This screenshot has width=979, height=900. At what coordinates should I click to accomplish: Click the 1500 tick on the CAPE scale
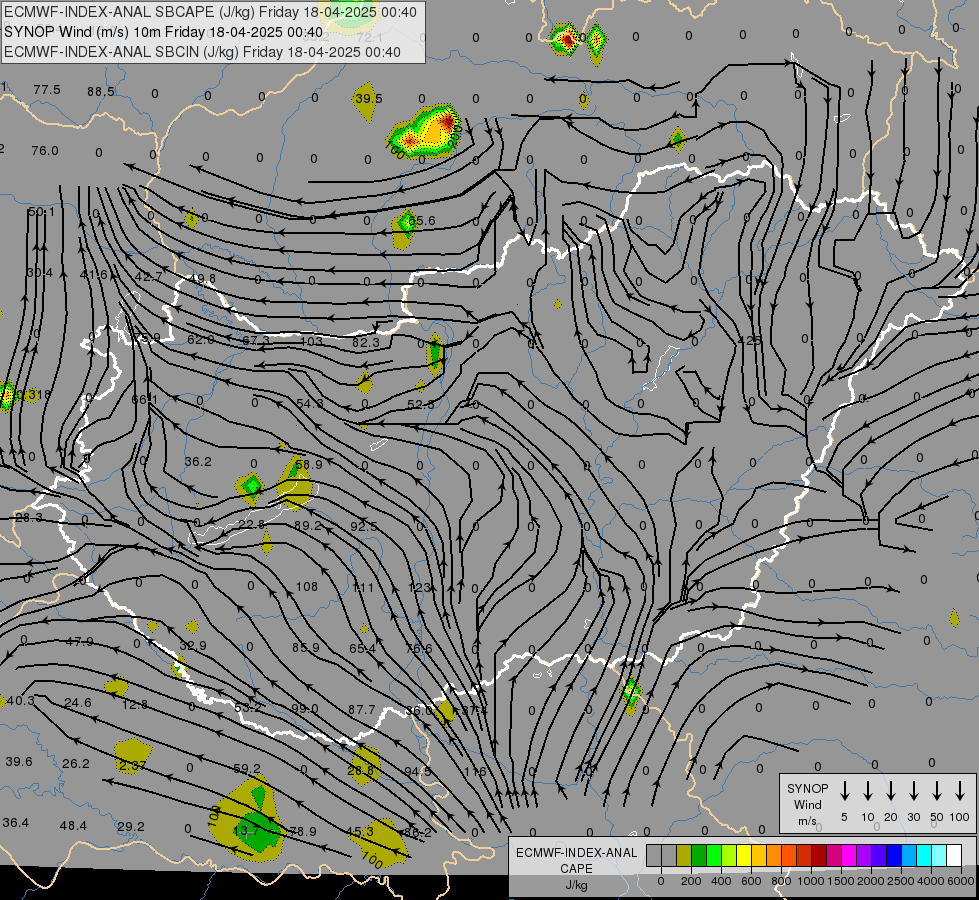coord(841,881)
